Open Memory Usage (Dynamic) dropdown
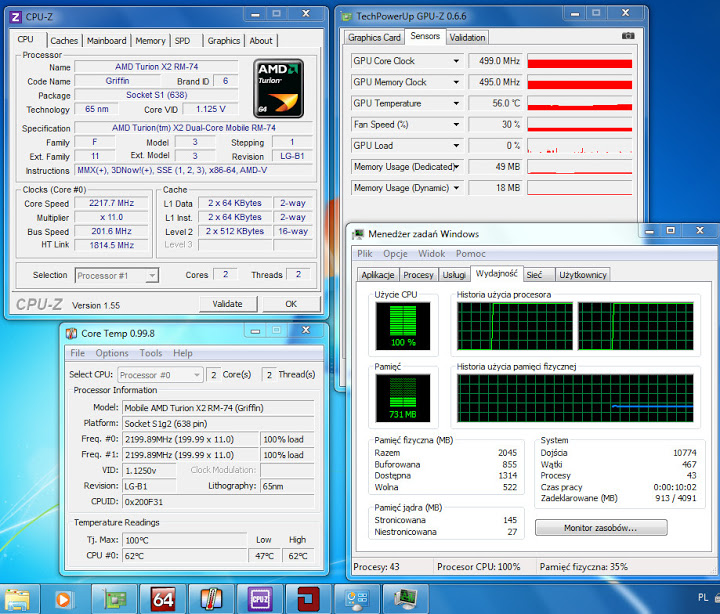Image resolution: width=720 pixels, height=614 pixels. [456, 188]
